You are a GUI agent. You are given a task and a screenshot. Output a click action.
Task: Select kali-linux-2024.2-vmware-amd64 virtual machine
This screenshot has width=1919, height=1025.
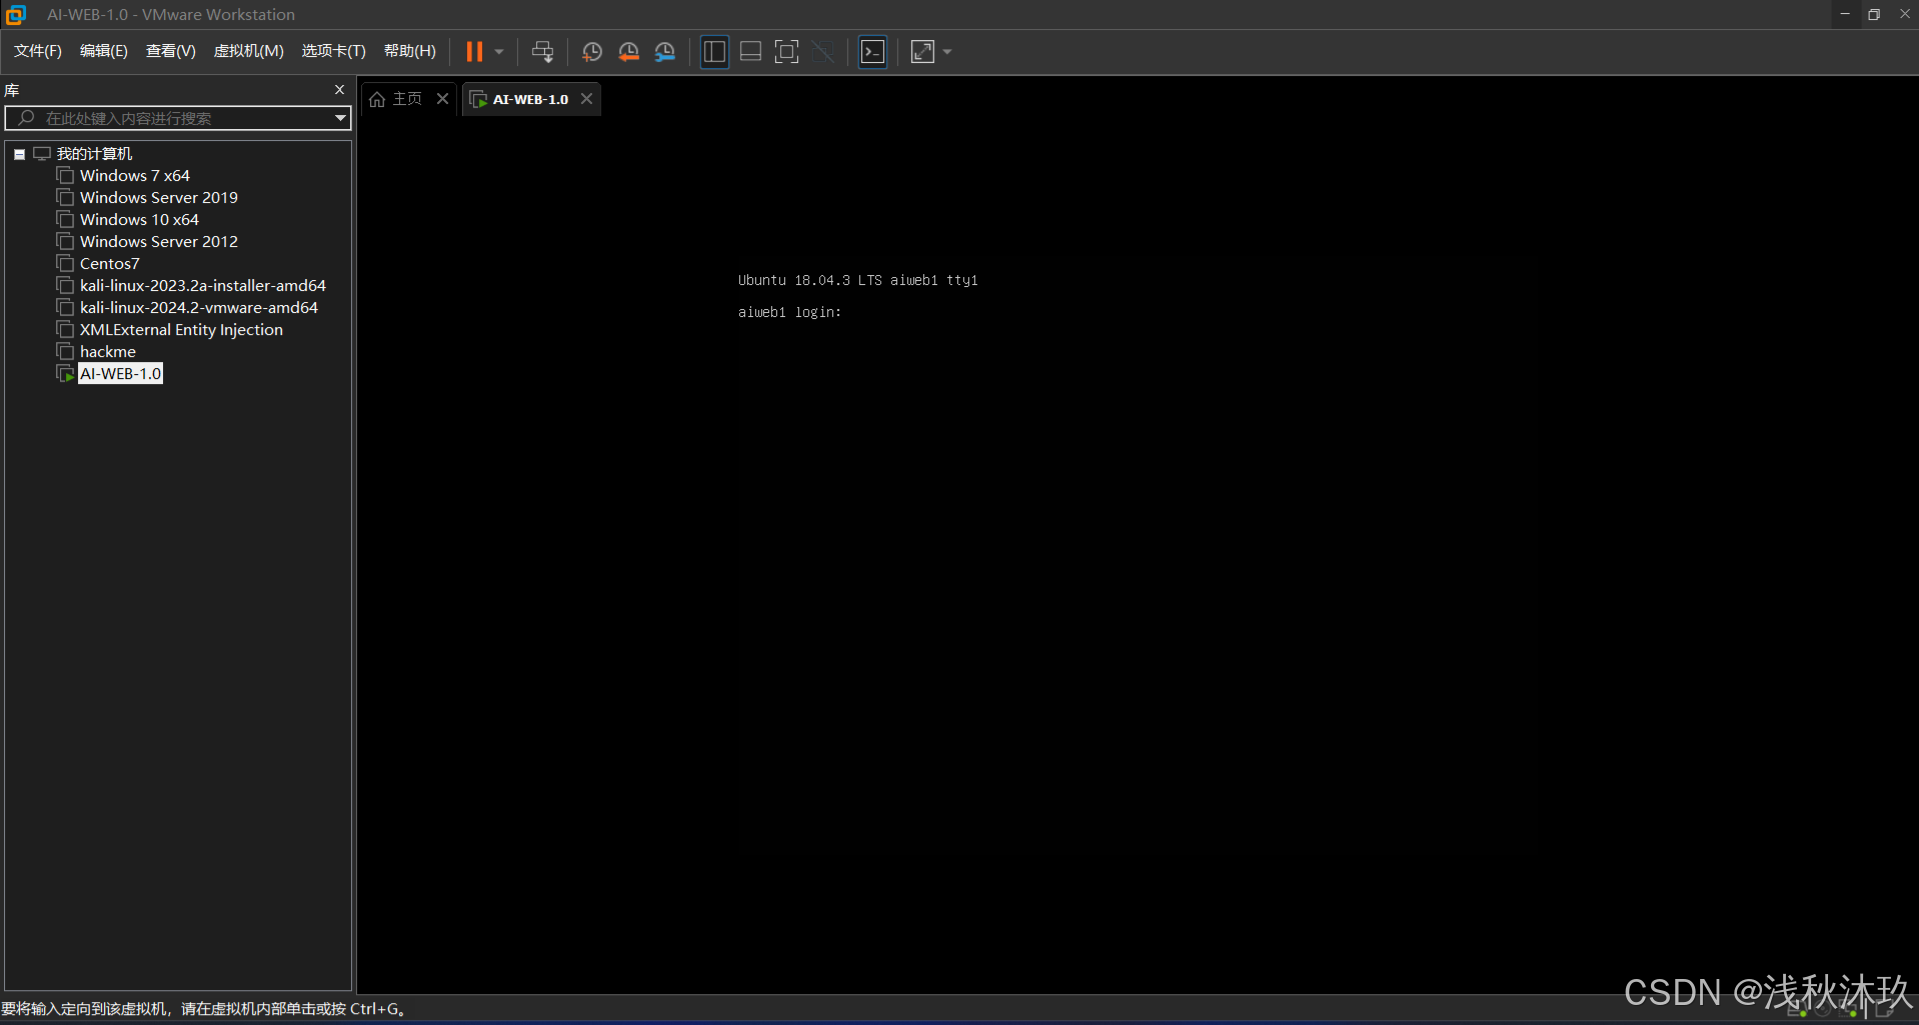(x=199, y=308)
